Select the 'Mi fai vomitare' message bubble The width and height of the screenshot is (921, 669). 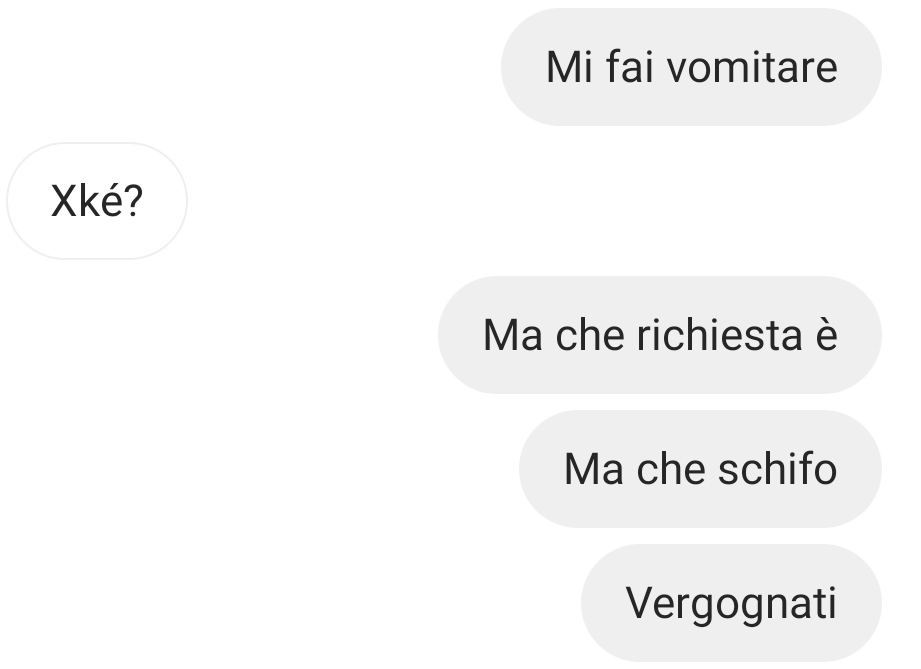tap(691, 67)
